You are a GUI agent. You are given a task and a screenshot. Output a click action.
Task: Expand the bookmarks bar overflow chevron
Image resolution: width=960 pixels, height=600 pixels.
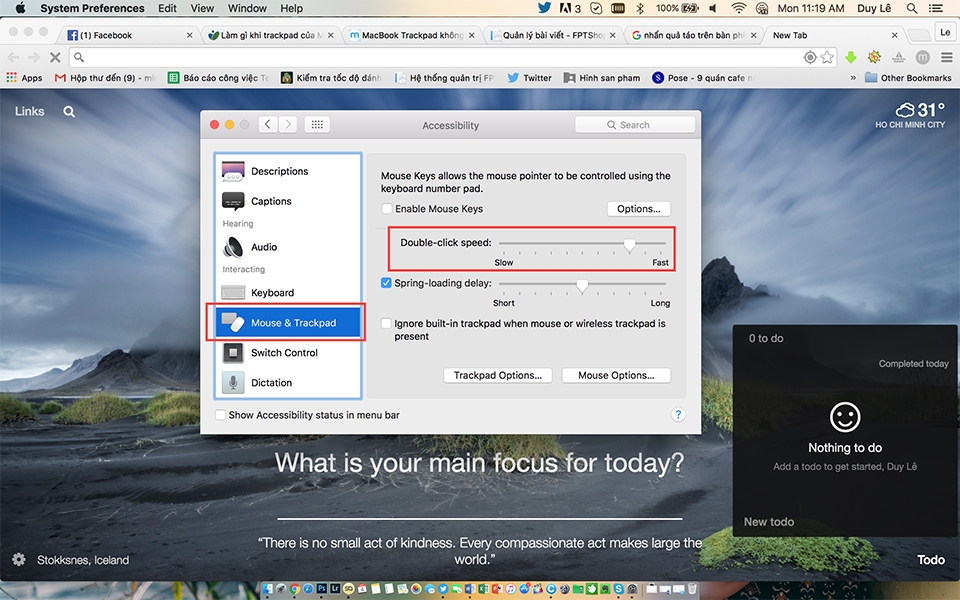(x=853, y=78)
